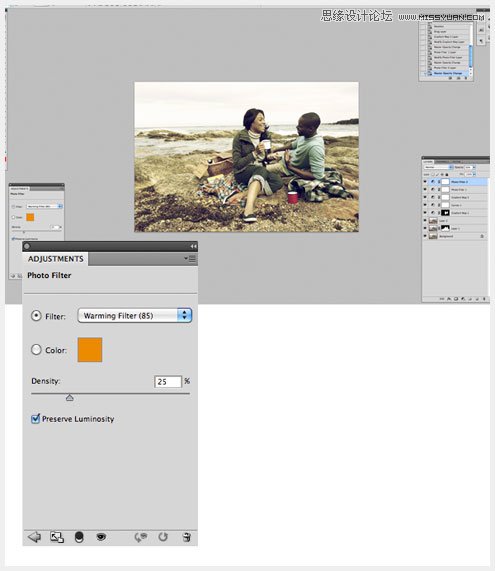Click the expanded view switch icon in Adjustments
This screenshot has height=571, width=495.
pos(57,537)
